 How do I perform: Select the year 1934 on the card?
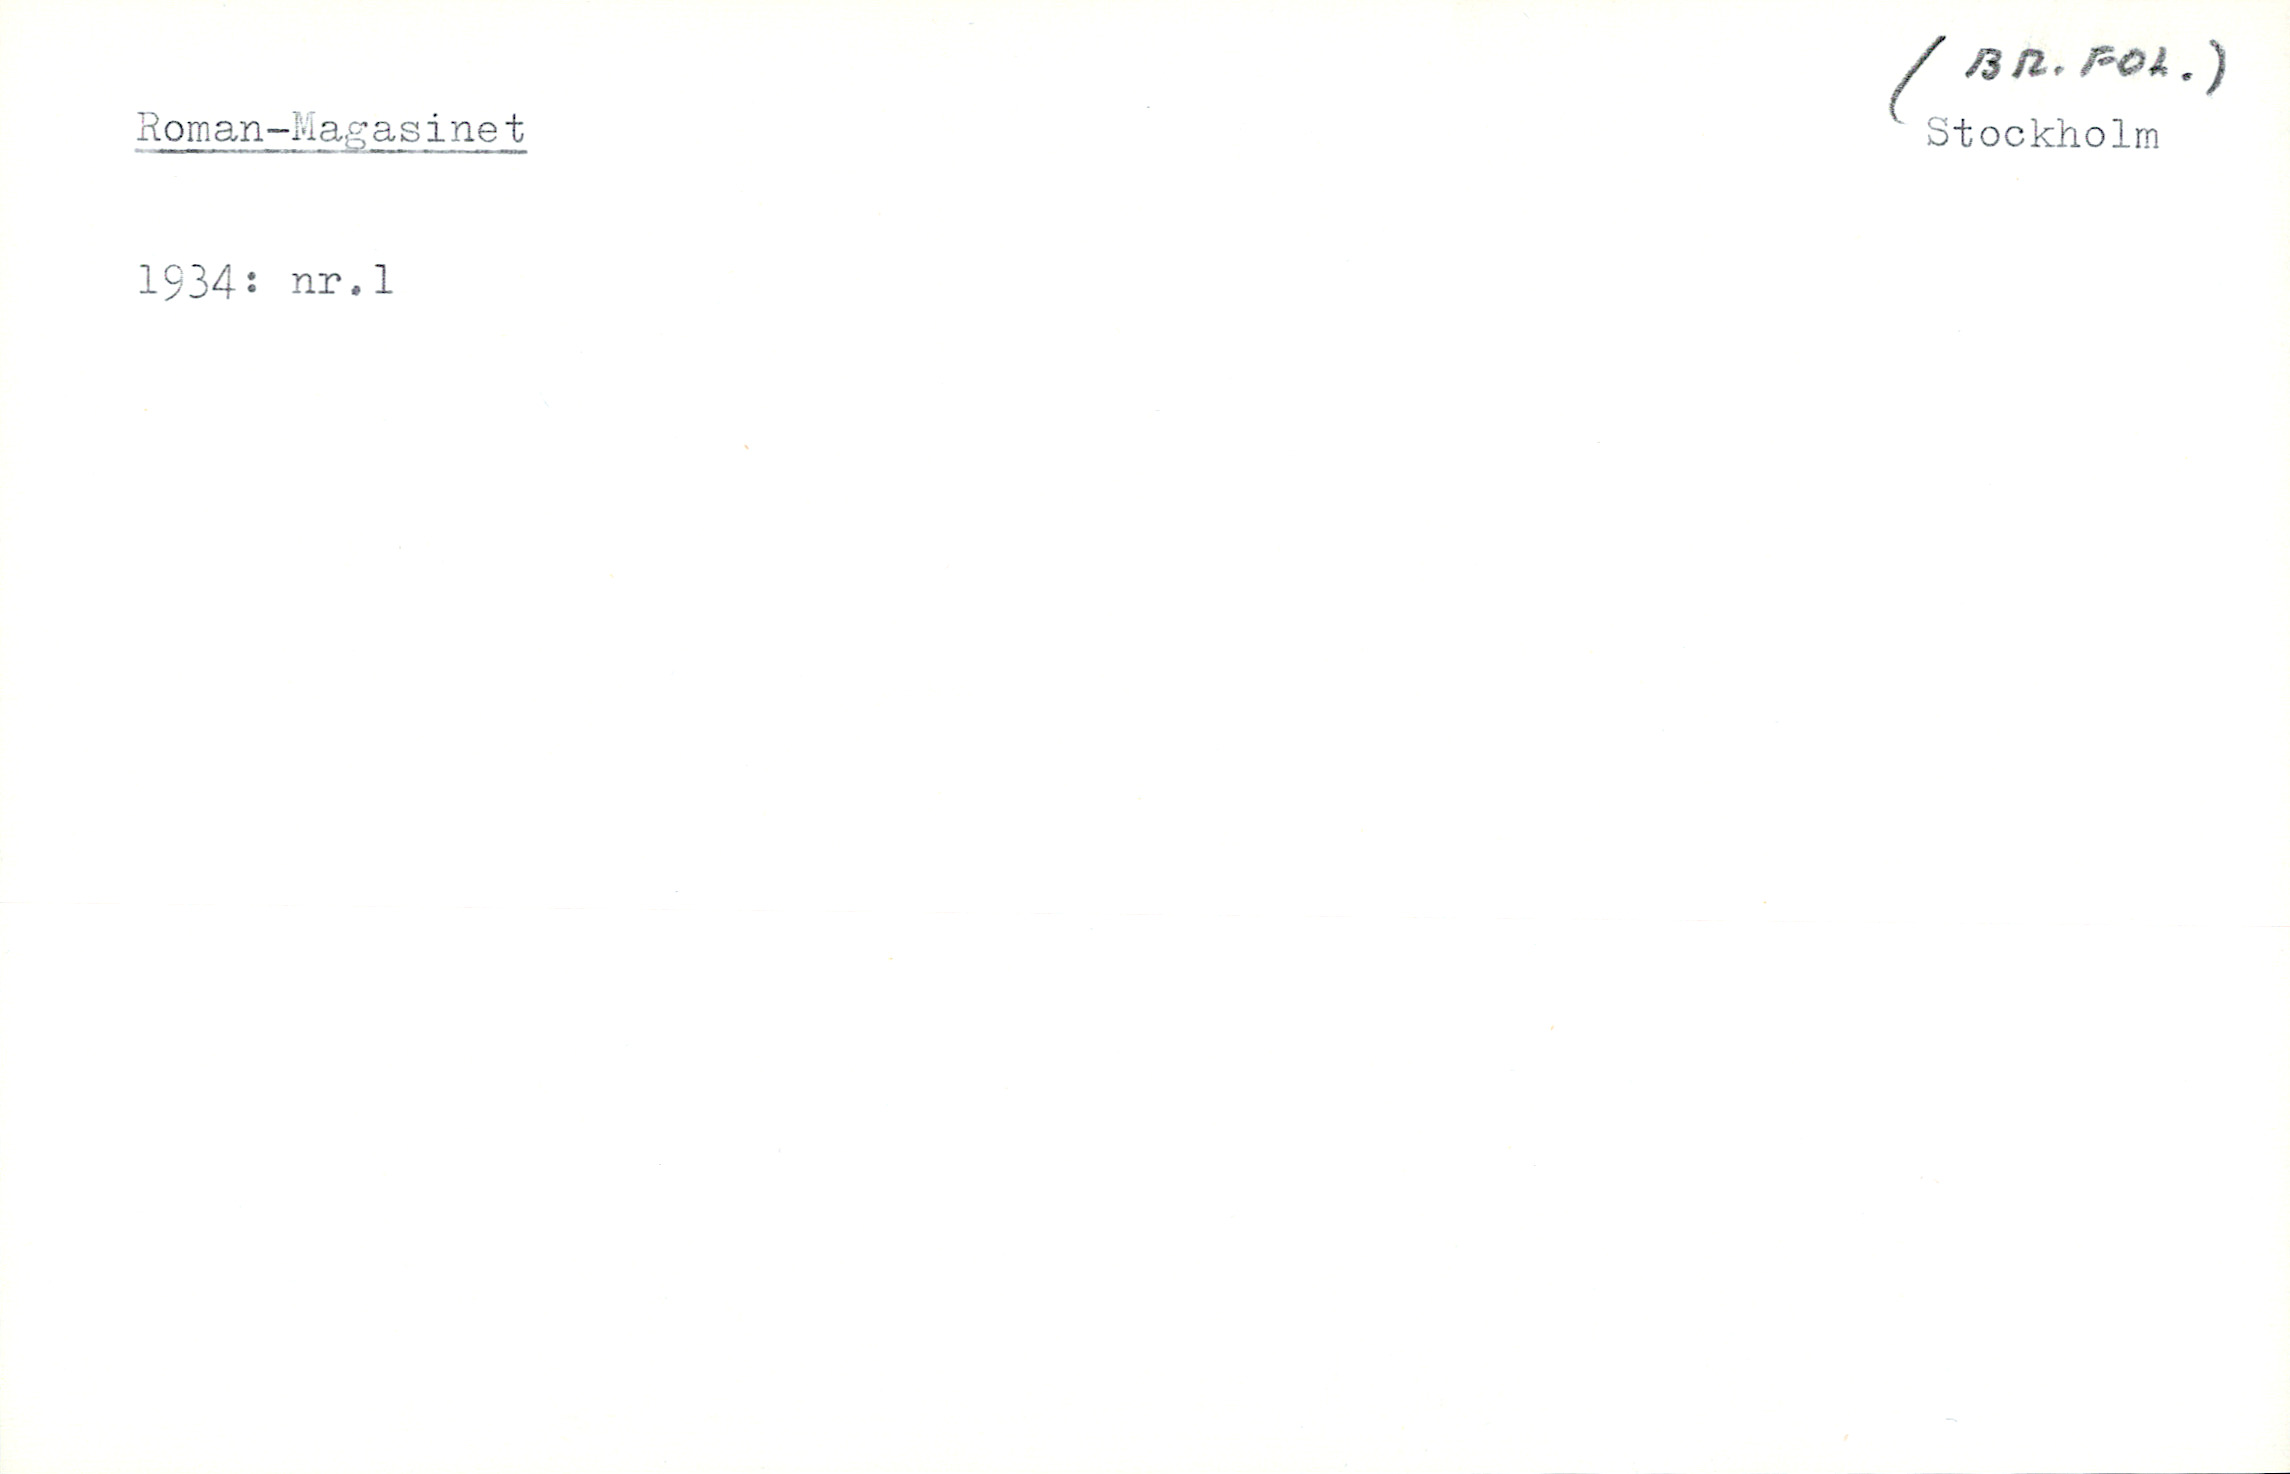pos(185,282)
